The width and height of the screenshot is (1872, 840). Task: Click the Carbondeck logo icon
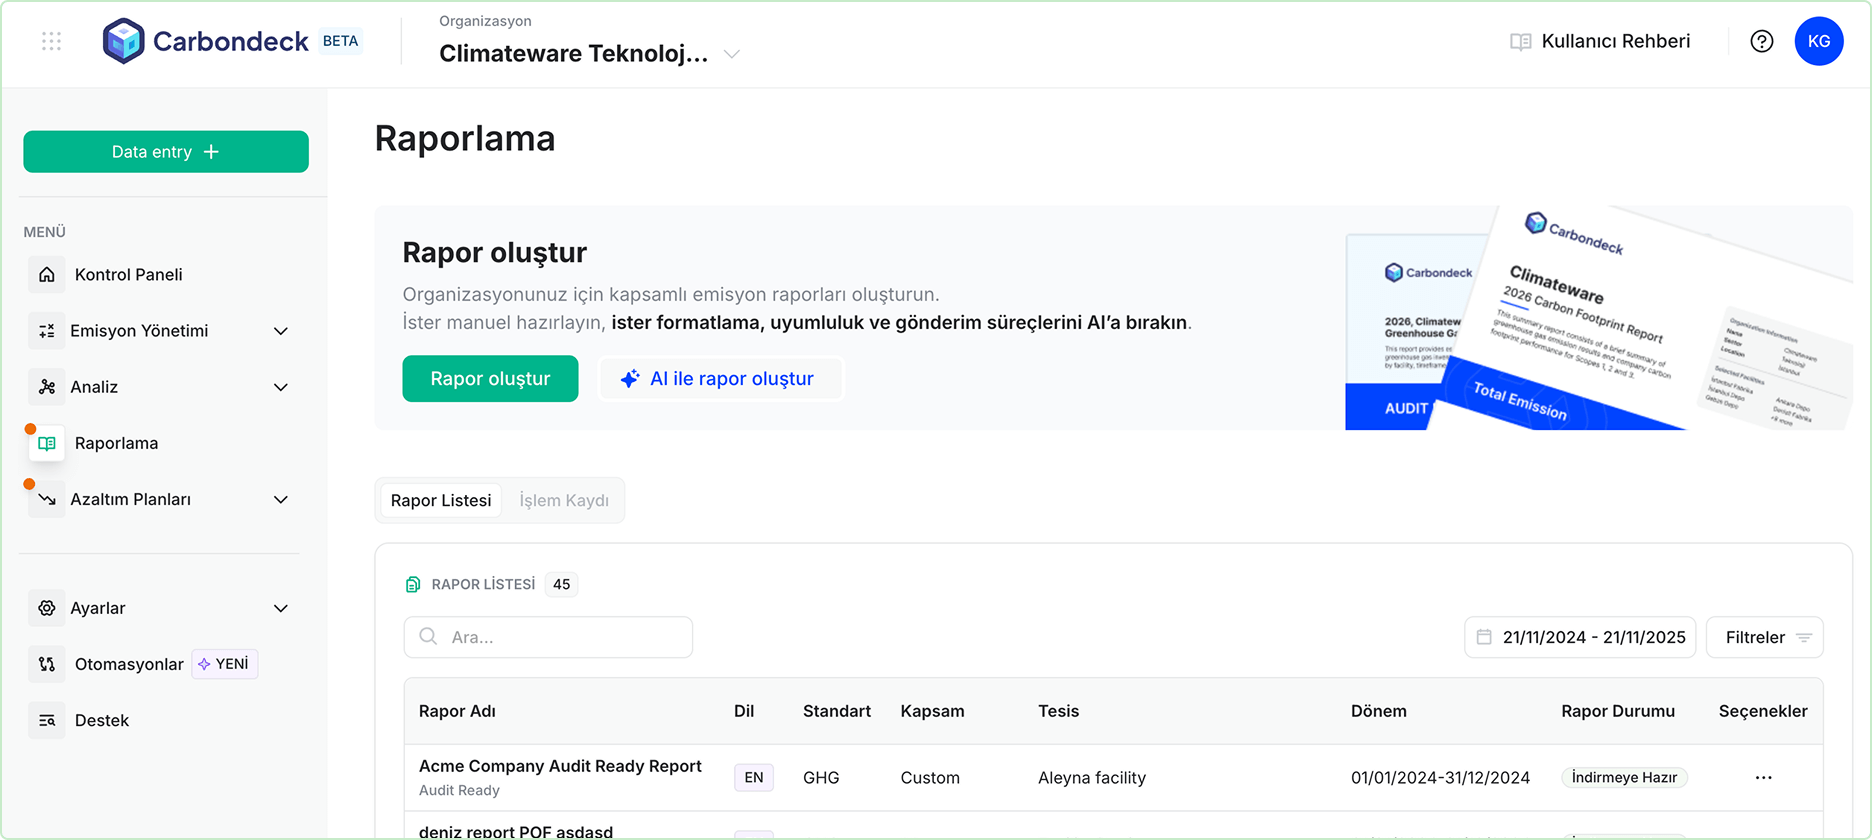coord(124,41)
